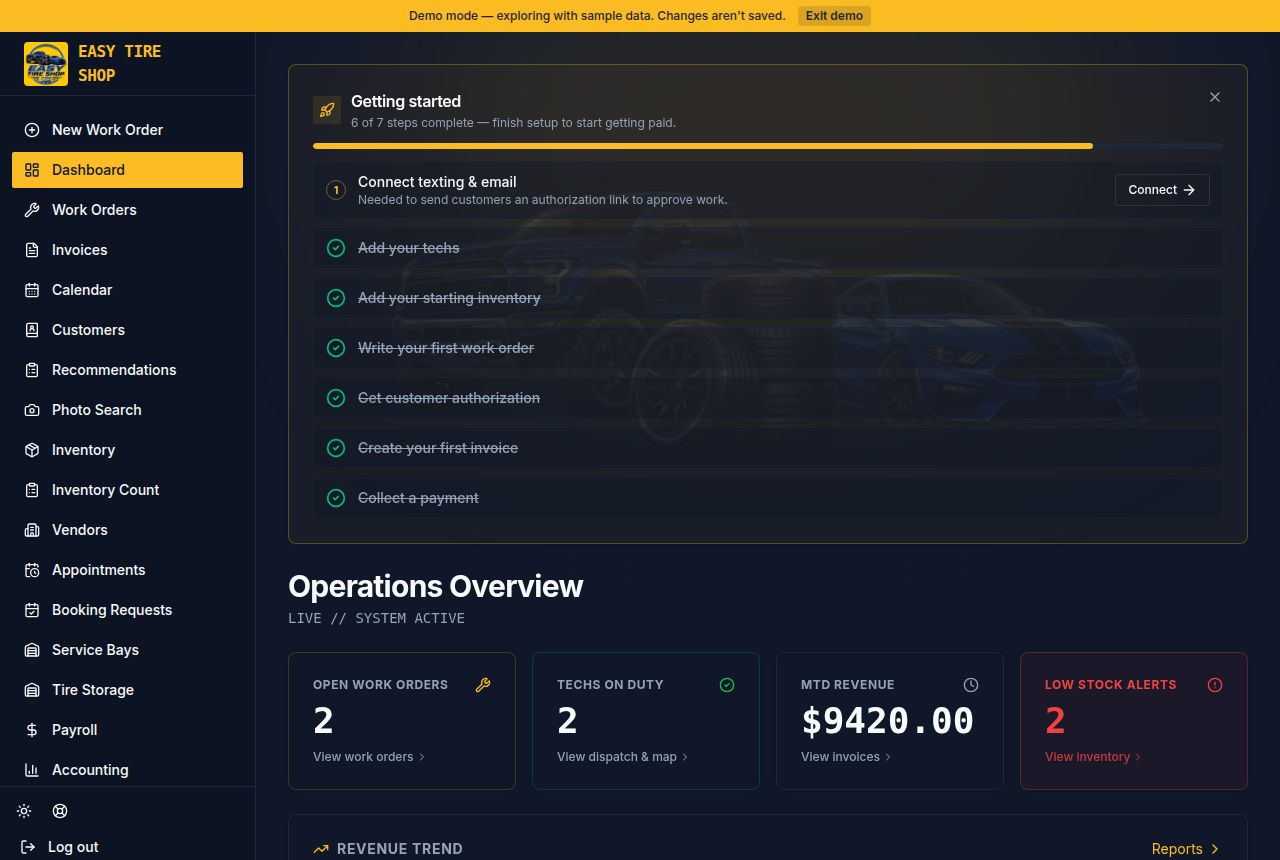
Task: Click the Work Orders wrench icon in sidebar
Action: click(x=32, y=210)
